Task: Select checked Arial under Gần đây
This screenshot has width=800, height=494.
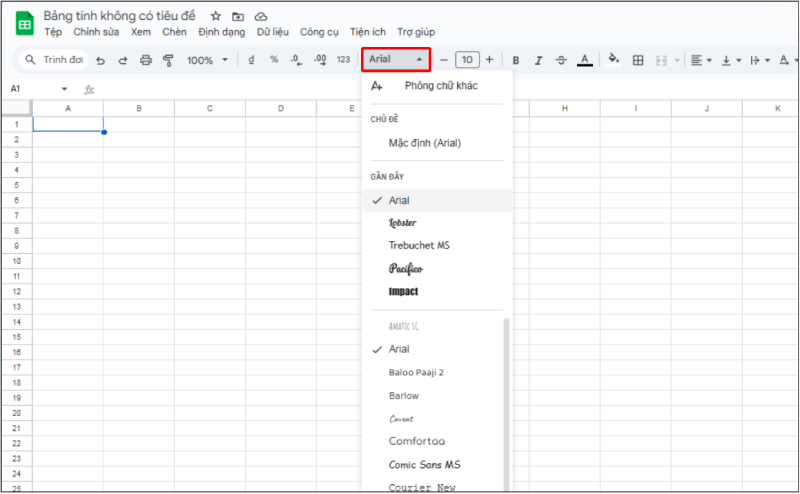Action: pos(437,201)
